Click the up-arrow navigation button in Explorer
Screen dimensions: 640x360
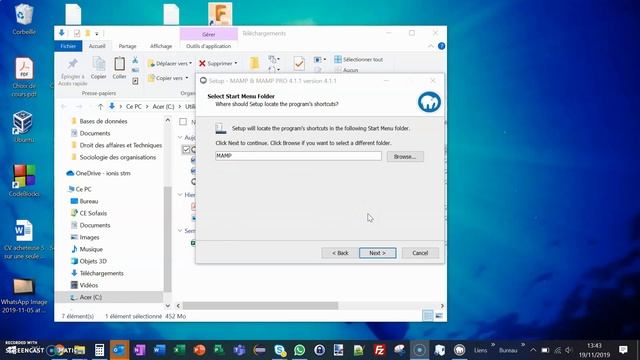100,107
